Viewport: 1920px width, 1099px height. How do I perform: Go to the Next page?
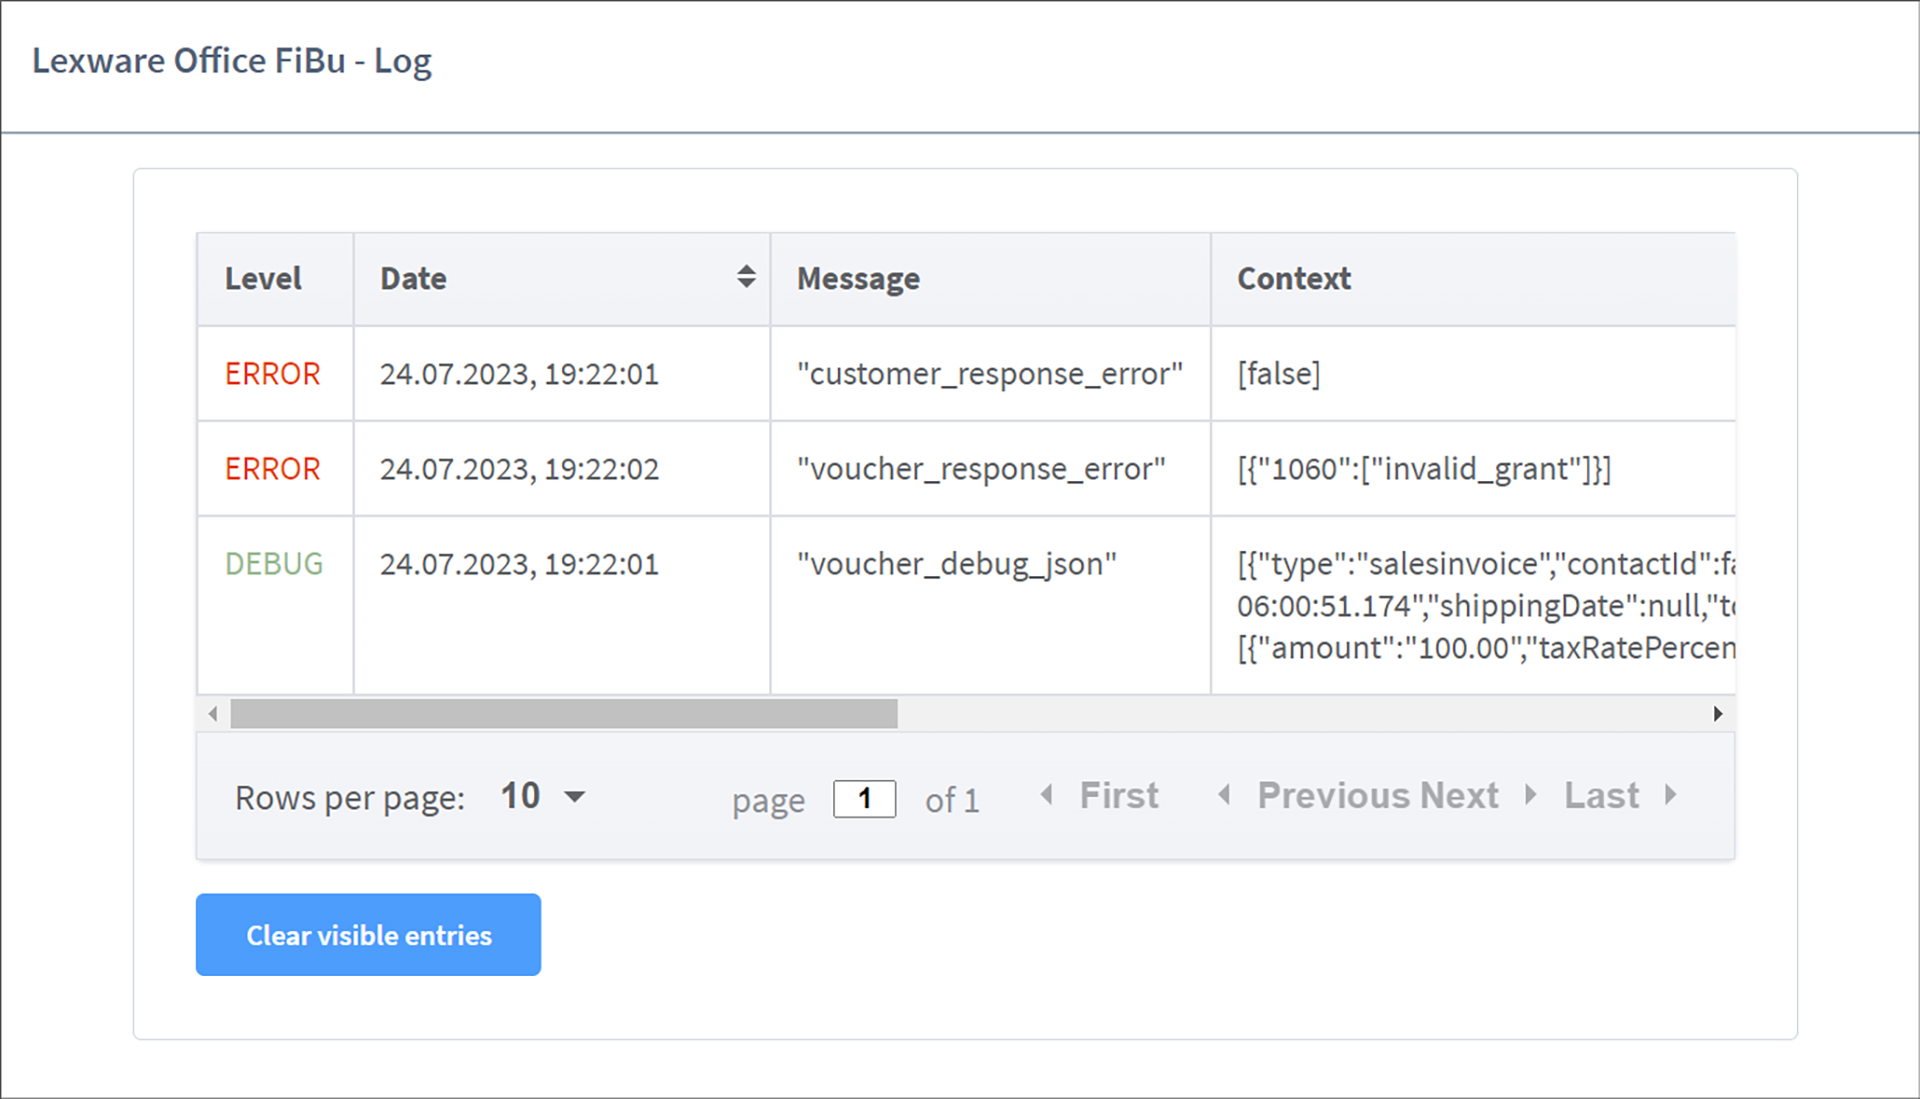[1479, 796]
